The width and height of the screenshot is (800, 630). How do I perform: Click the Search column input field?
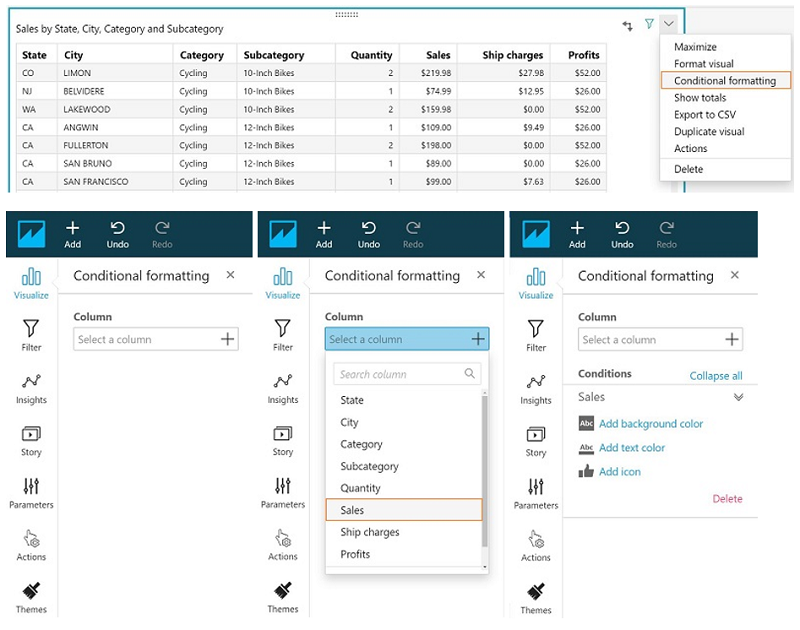407,374
